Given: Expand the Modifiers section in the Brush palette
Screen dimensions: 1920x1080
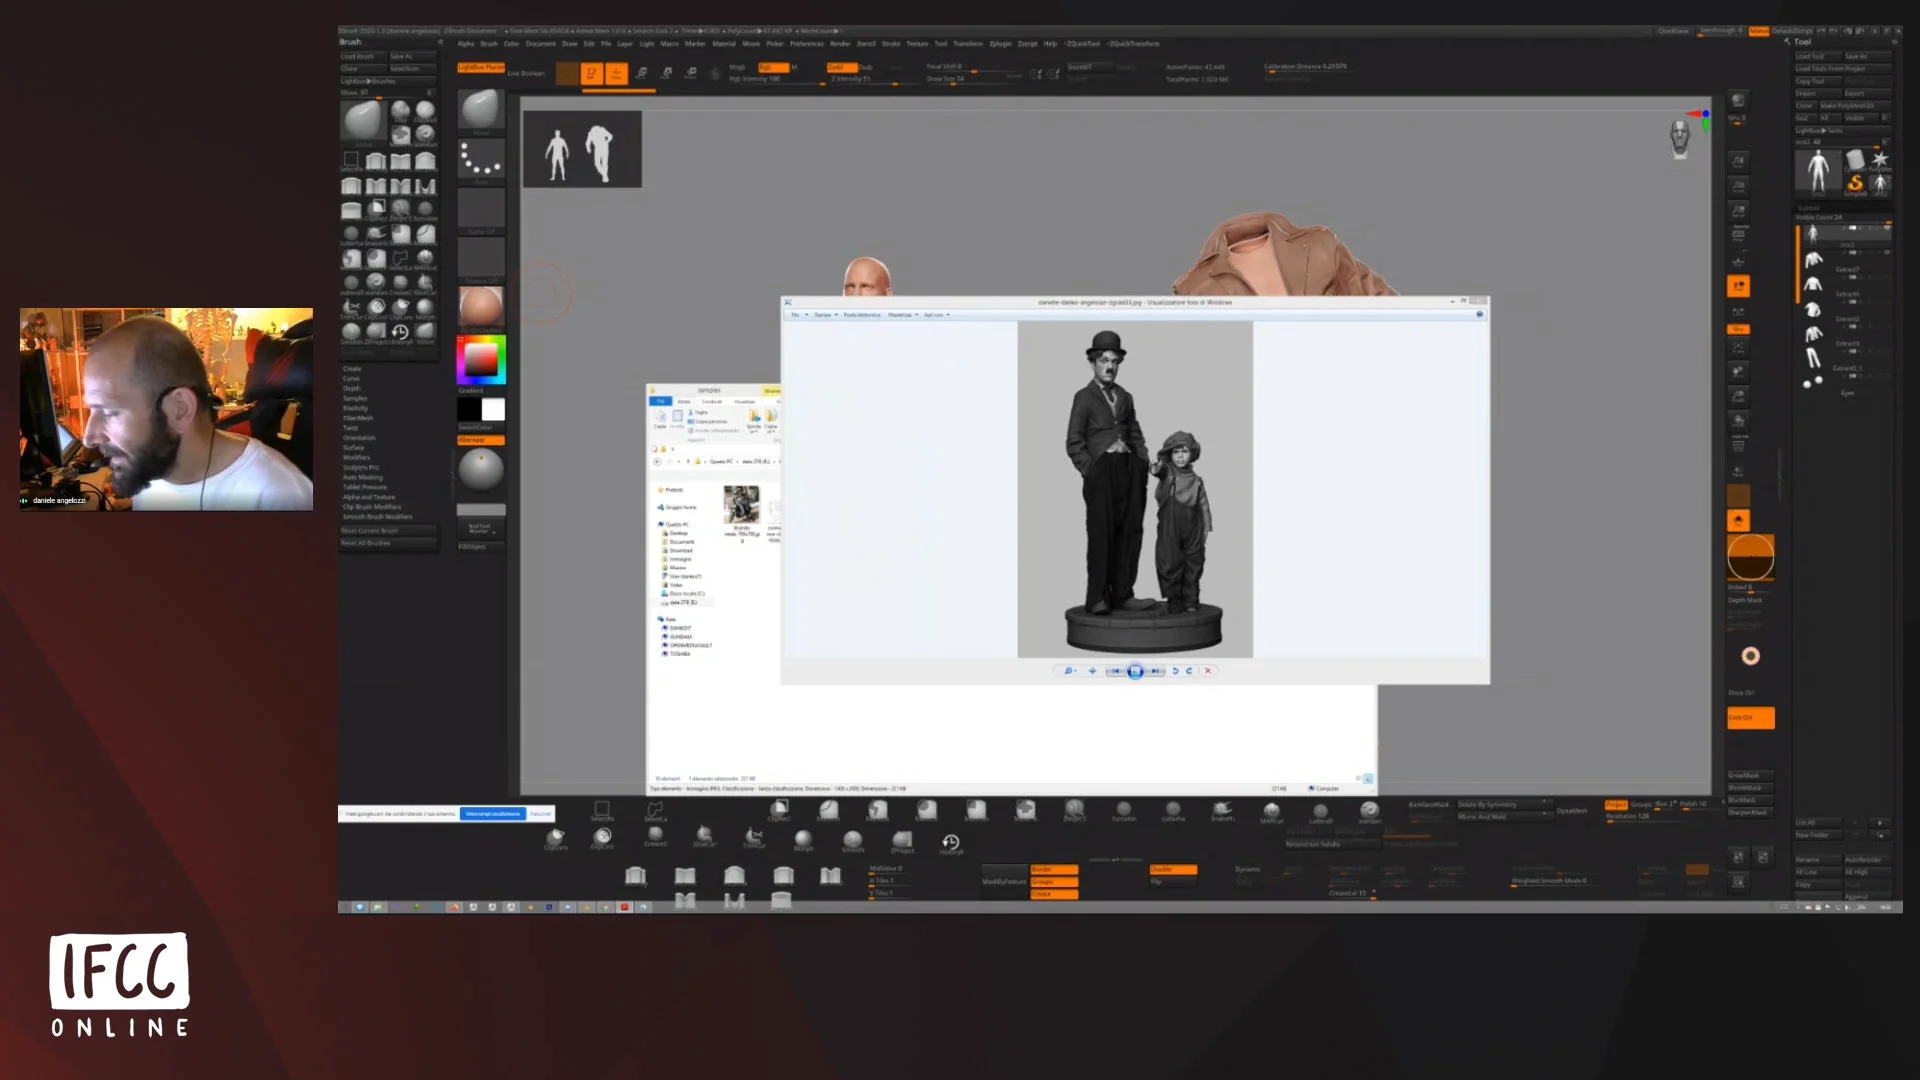Looking at the screenshot, I should (357, 457).
